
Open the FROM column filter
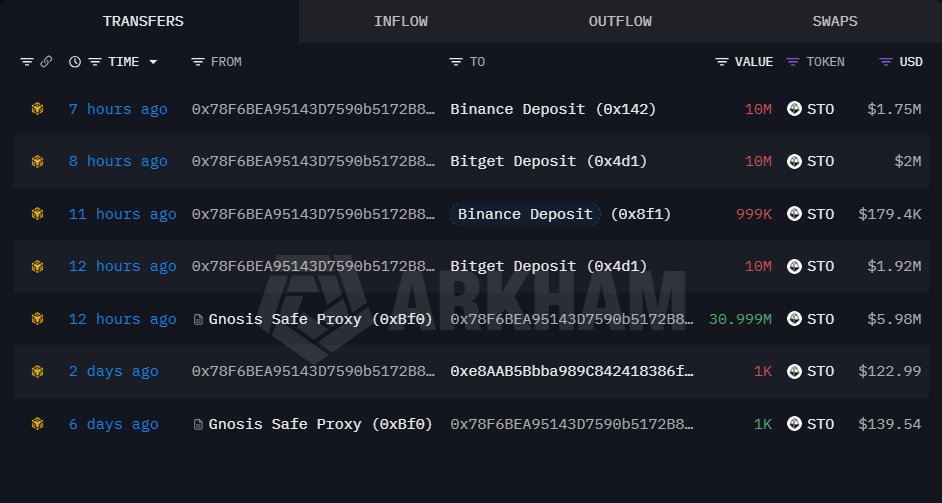tap(198, 62)
